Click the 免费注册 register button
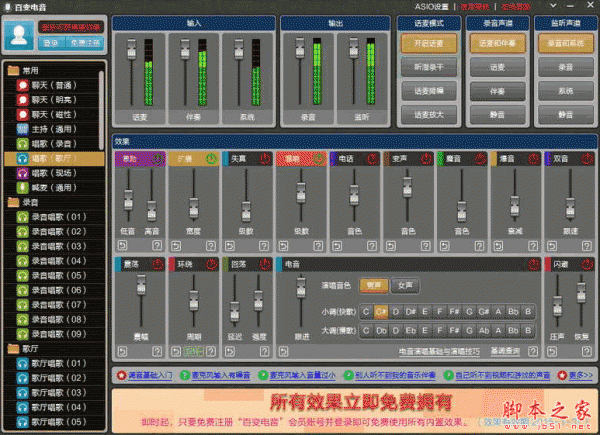The image size is (600, 435). point(85,43)
